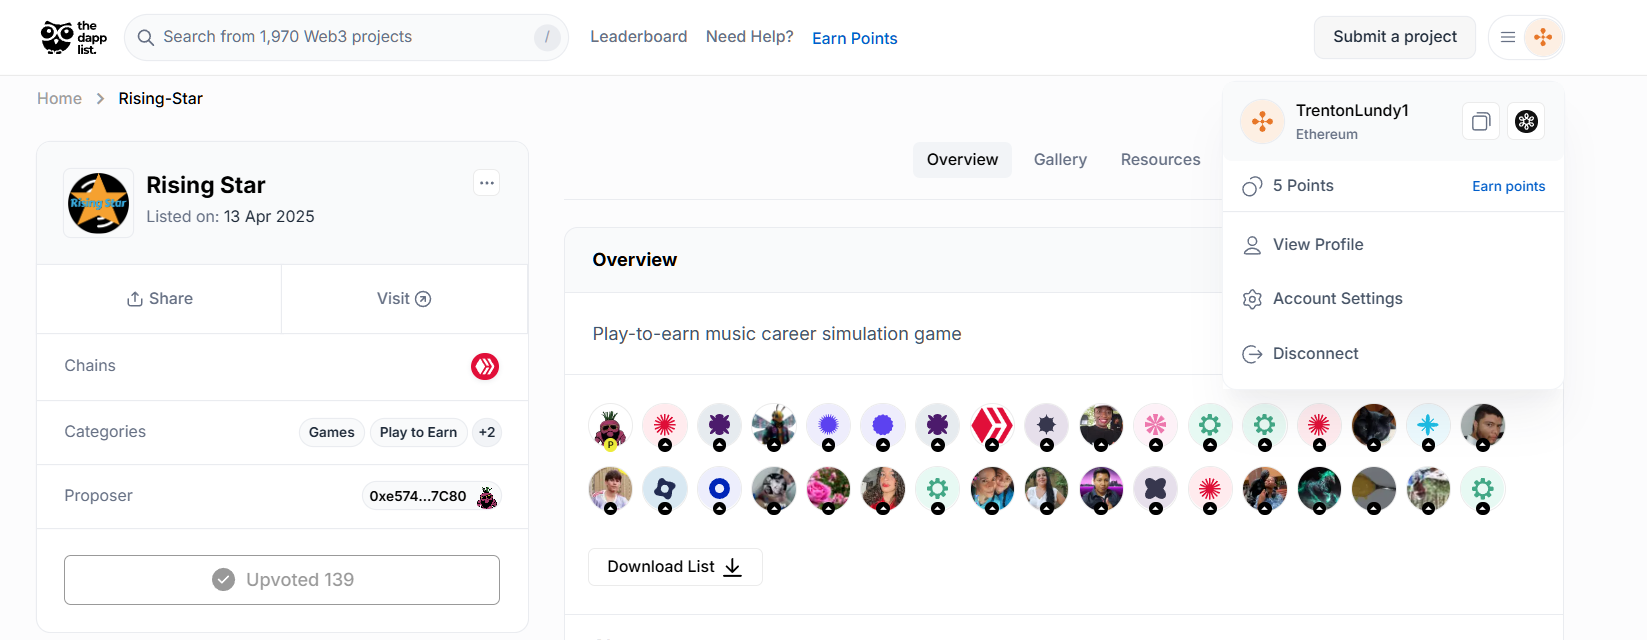Focus the Web3 projects search field
1647x640 pixels.
click(x=346, y=37)
